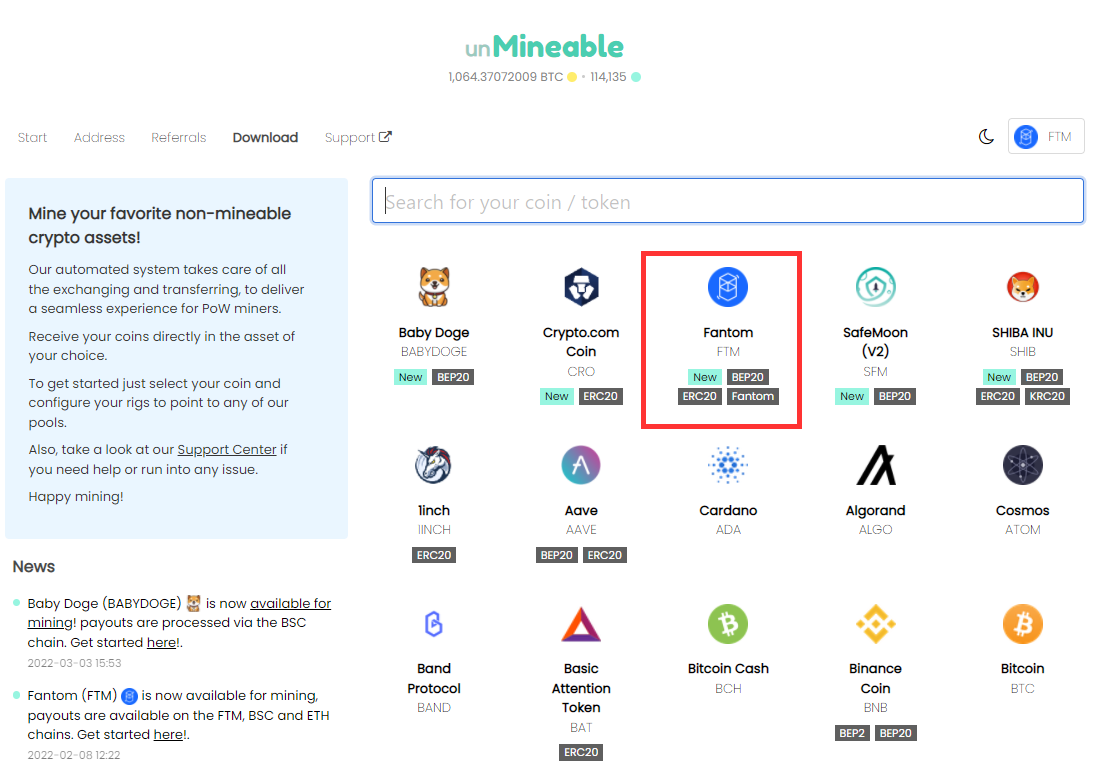
Task: Choose the Fantom FTM coin icon
Action: pos(727,287)
